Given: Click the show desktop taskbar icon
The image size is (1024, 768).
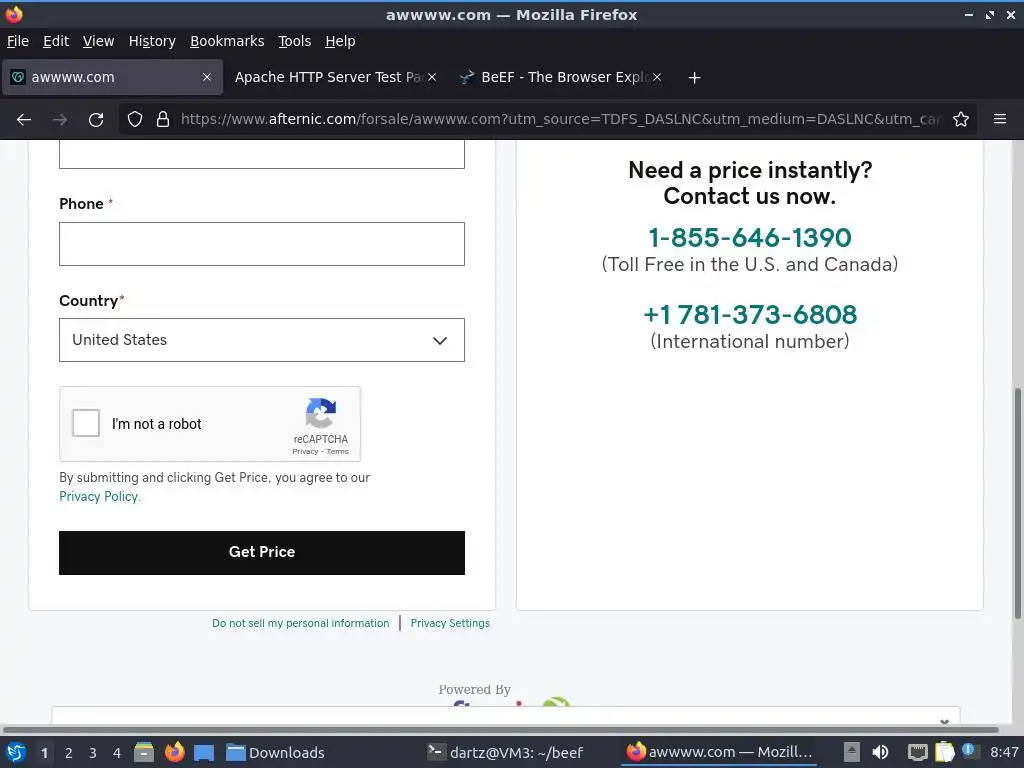Looking at the screenshot, I should 204,753.
